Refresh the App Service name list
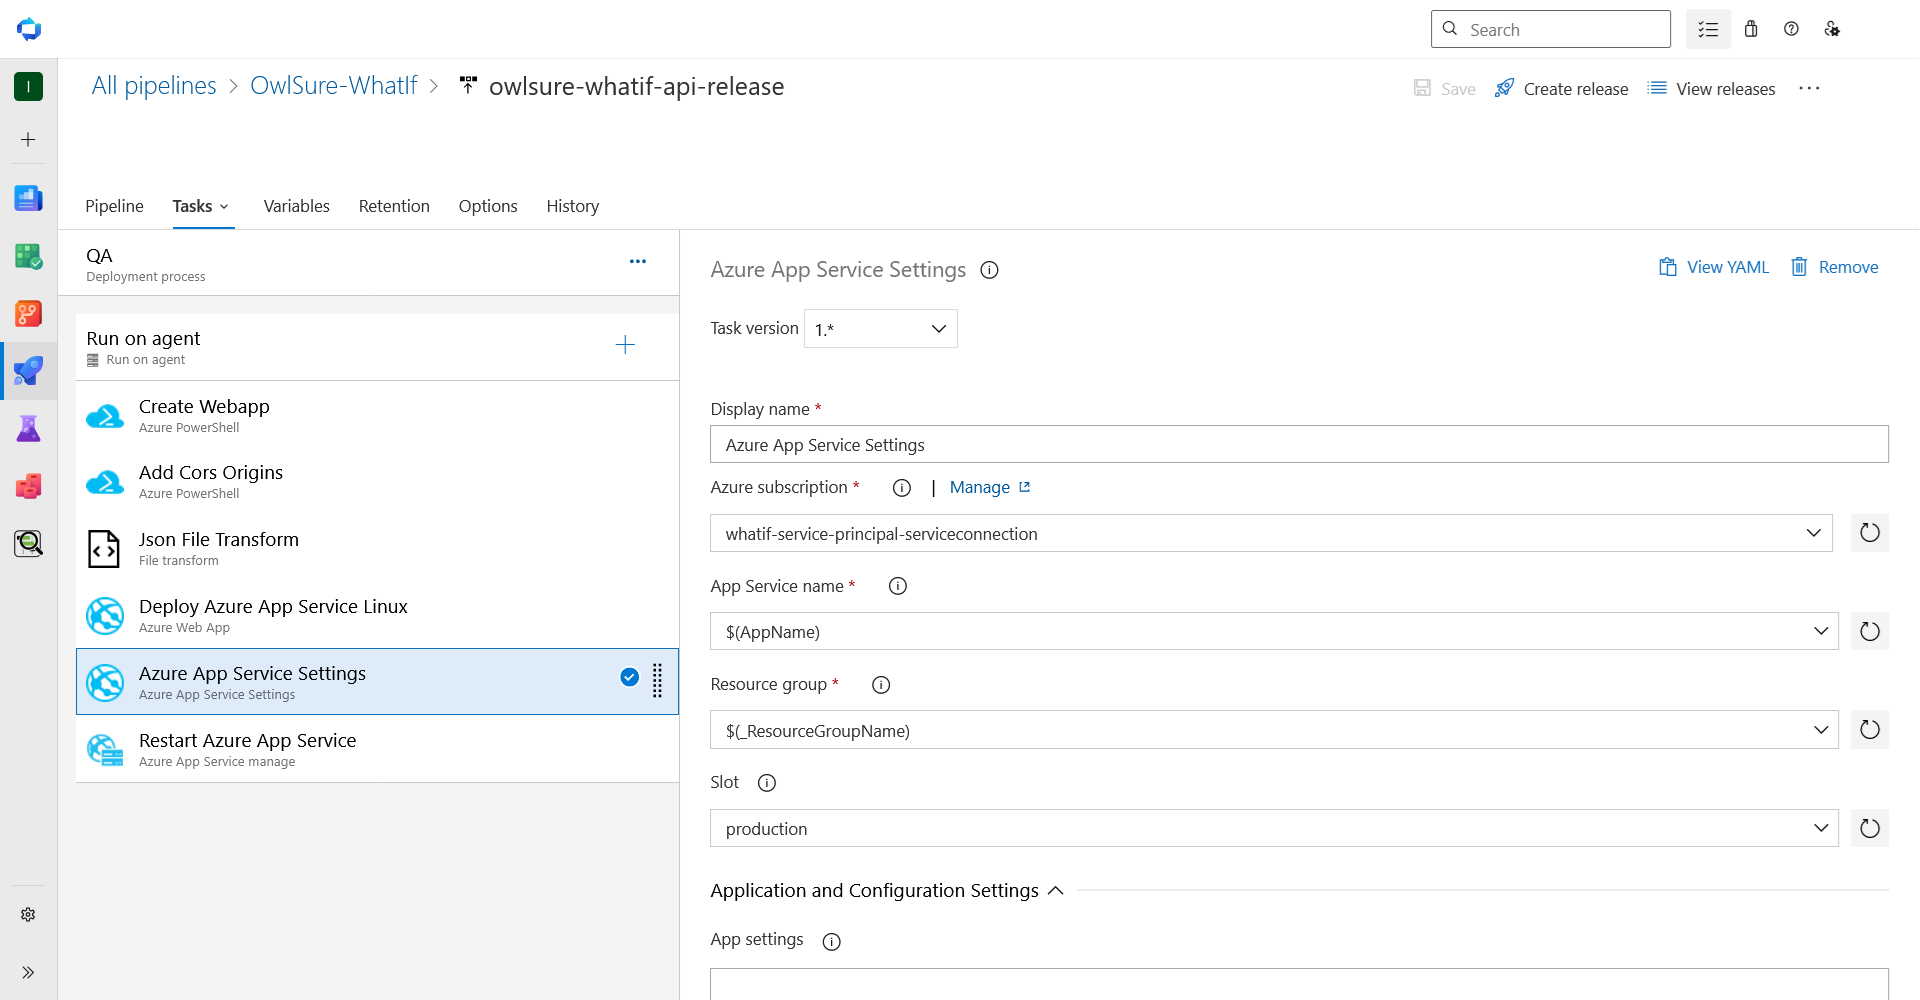1920x1000 pixels. coord(1870,631)
